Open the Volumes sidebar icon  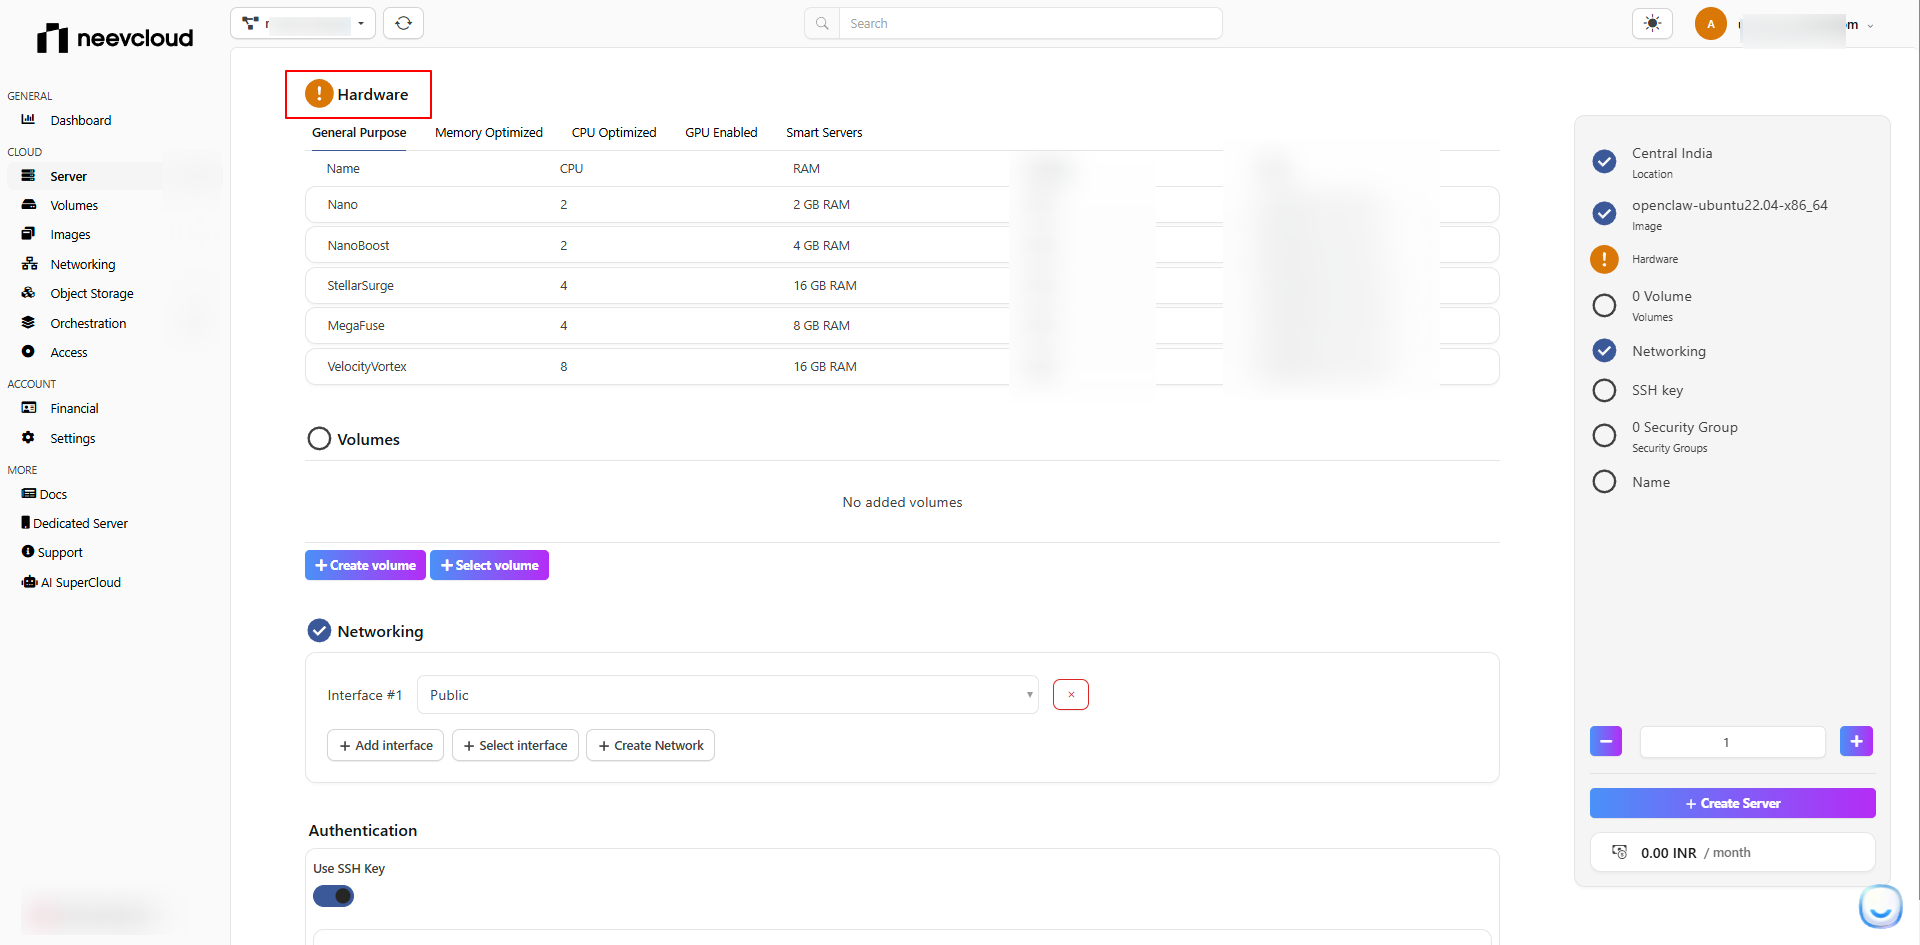click(29, 205)
